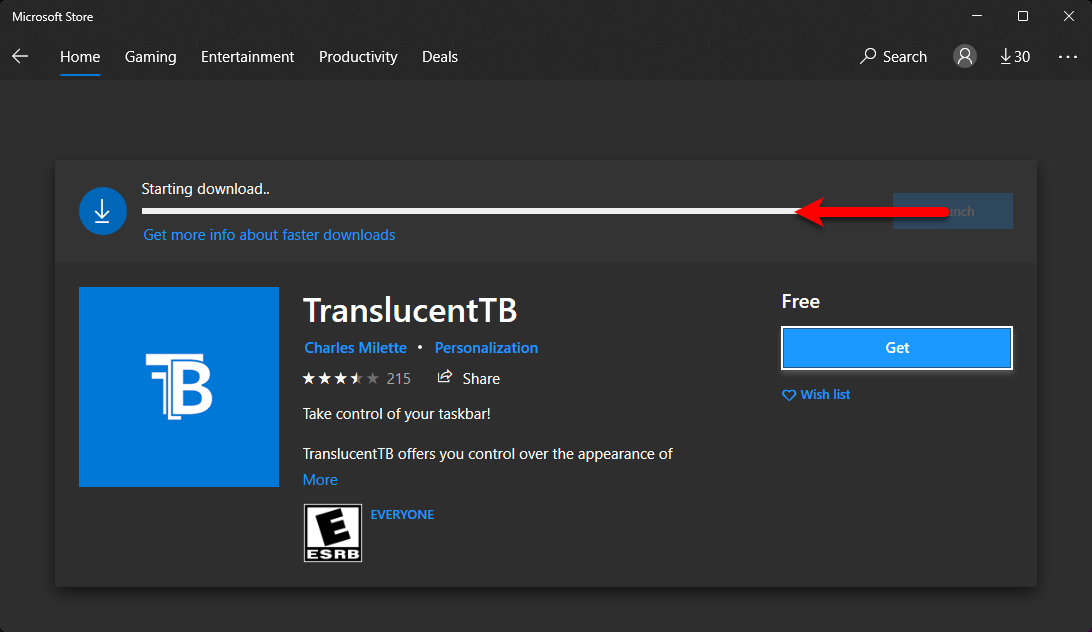Viewport: 1092px width, 632px height.
Task: Click the EVERYONE rating link
Action: 402,514
